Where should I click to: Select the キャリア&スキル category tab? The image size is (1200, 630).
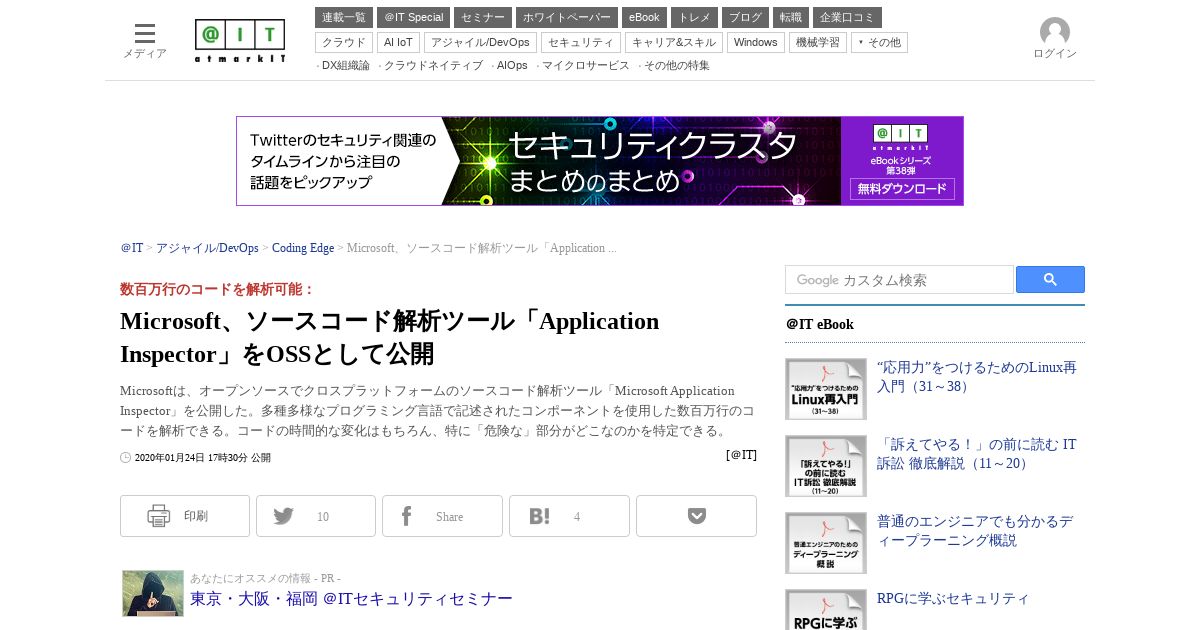674,42
